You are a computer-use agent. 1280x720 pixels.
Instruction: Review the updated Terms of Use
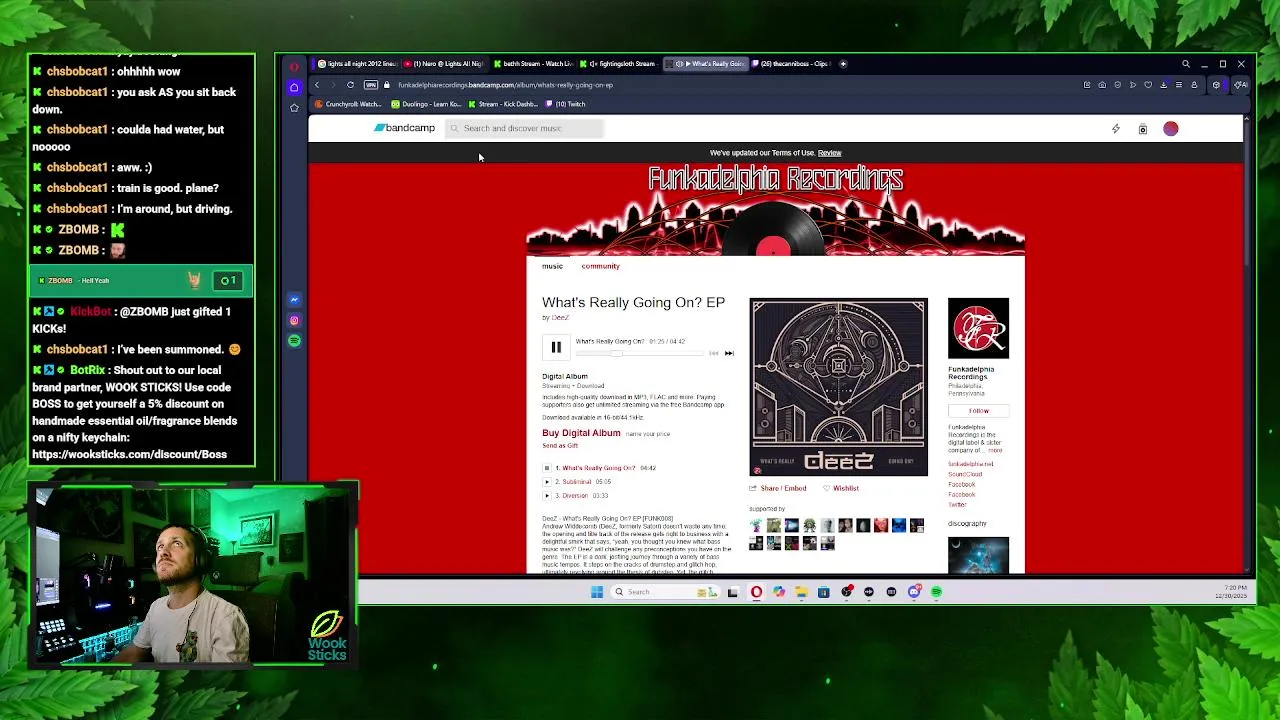(x=829, y=153)
